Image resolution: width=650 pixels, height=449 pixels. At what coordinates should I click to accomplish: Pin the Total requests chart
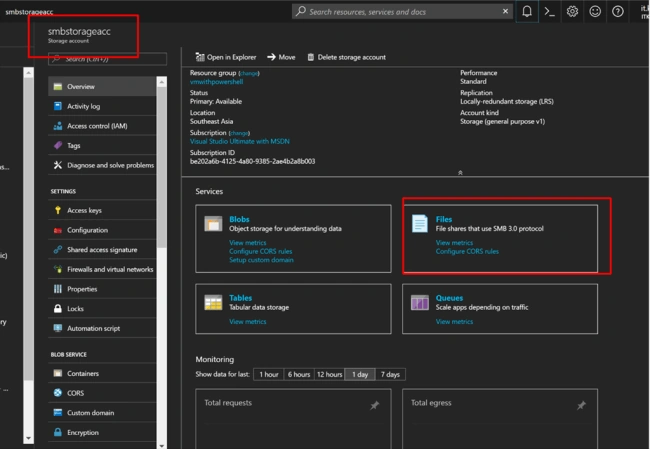point(374,405)
